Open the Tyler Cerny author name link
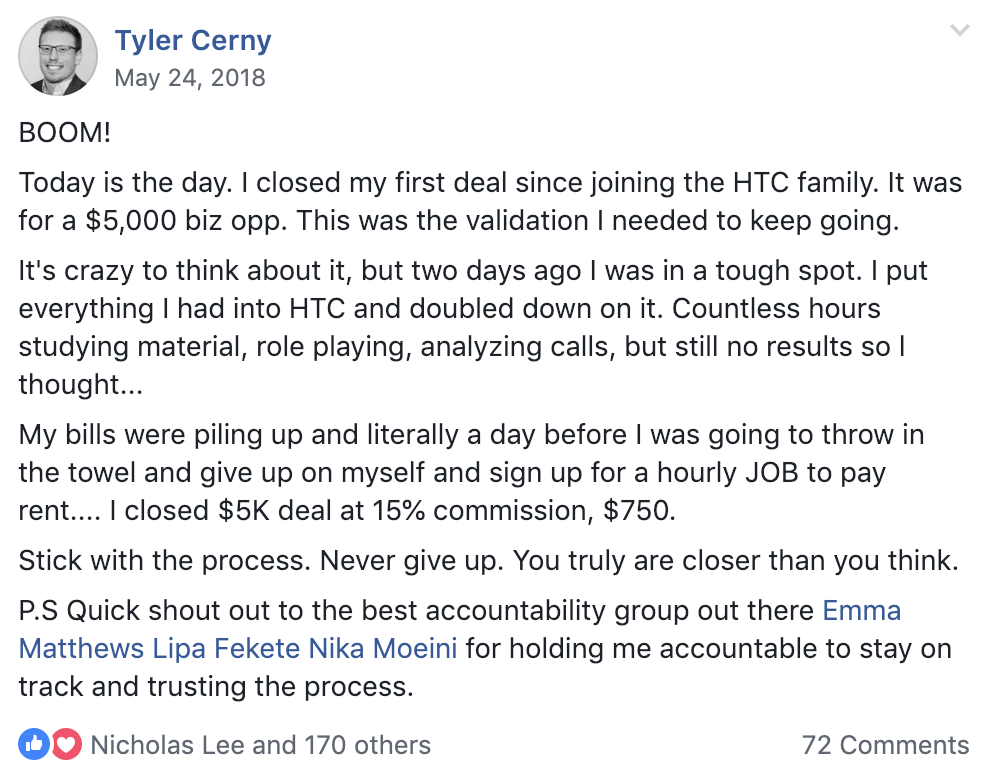This screenshot has height=782, width=992. [193, 40]
